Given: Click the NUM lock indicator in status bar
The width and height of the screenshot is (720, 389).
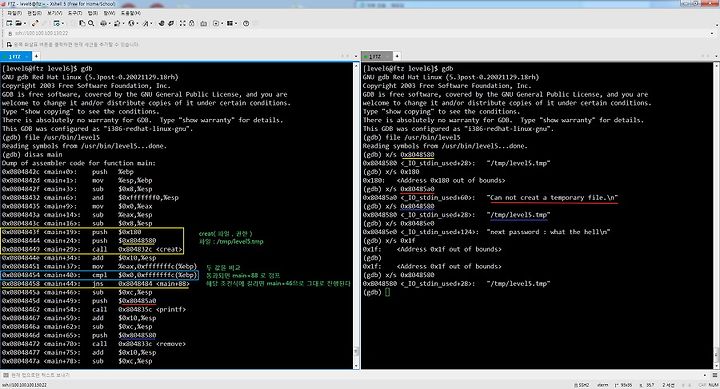Looking at the screenshot, I should click(x=713, y=385).
